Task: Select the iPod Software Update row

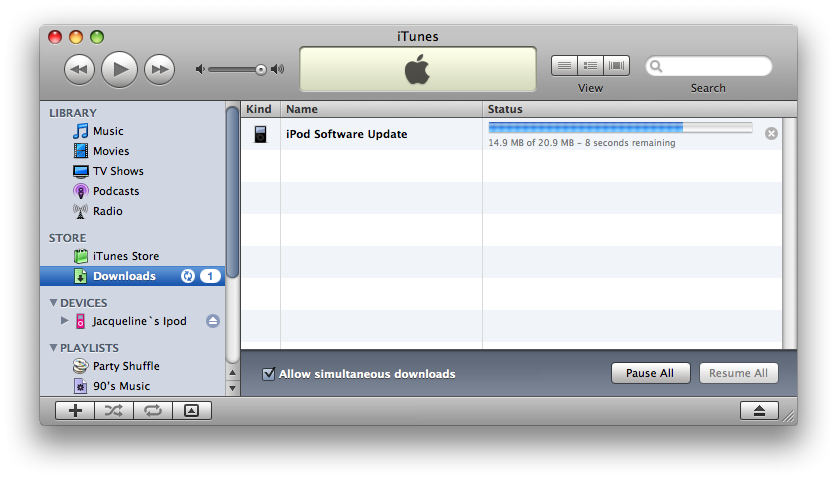Action: [511, 134]
